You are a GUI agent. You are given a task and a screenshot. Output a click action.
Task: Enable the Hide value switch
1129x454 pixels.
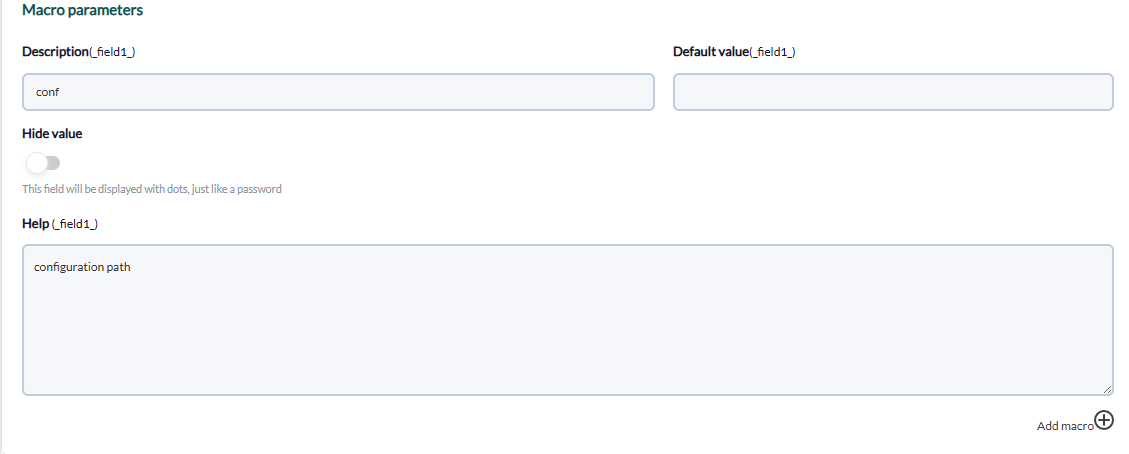[43, 163]
